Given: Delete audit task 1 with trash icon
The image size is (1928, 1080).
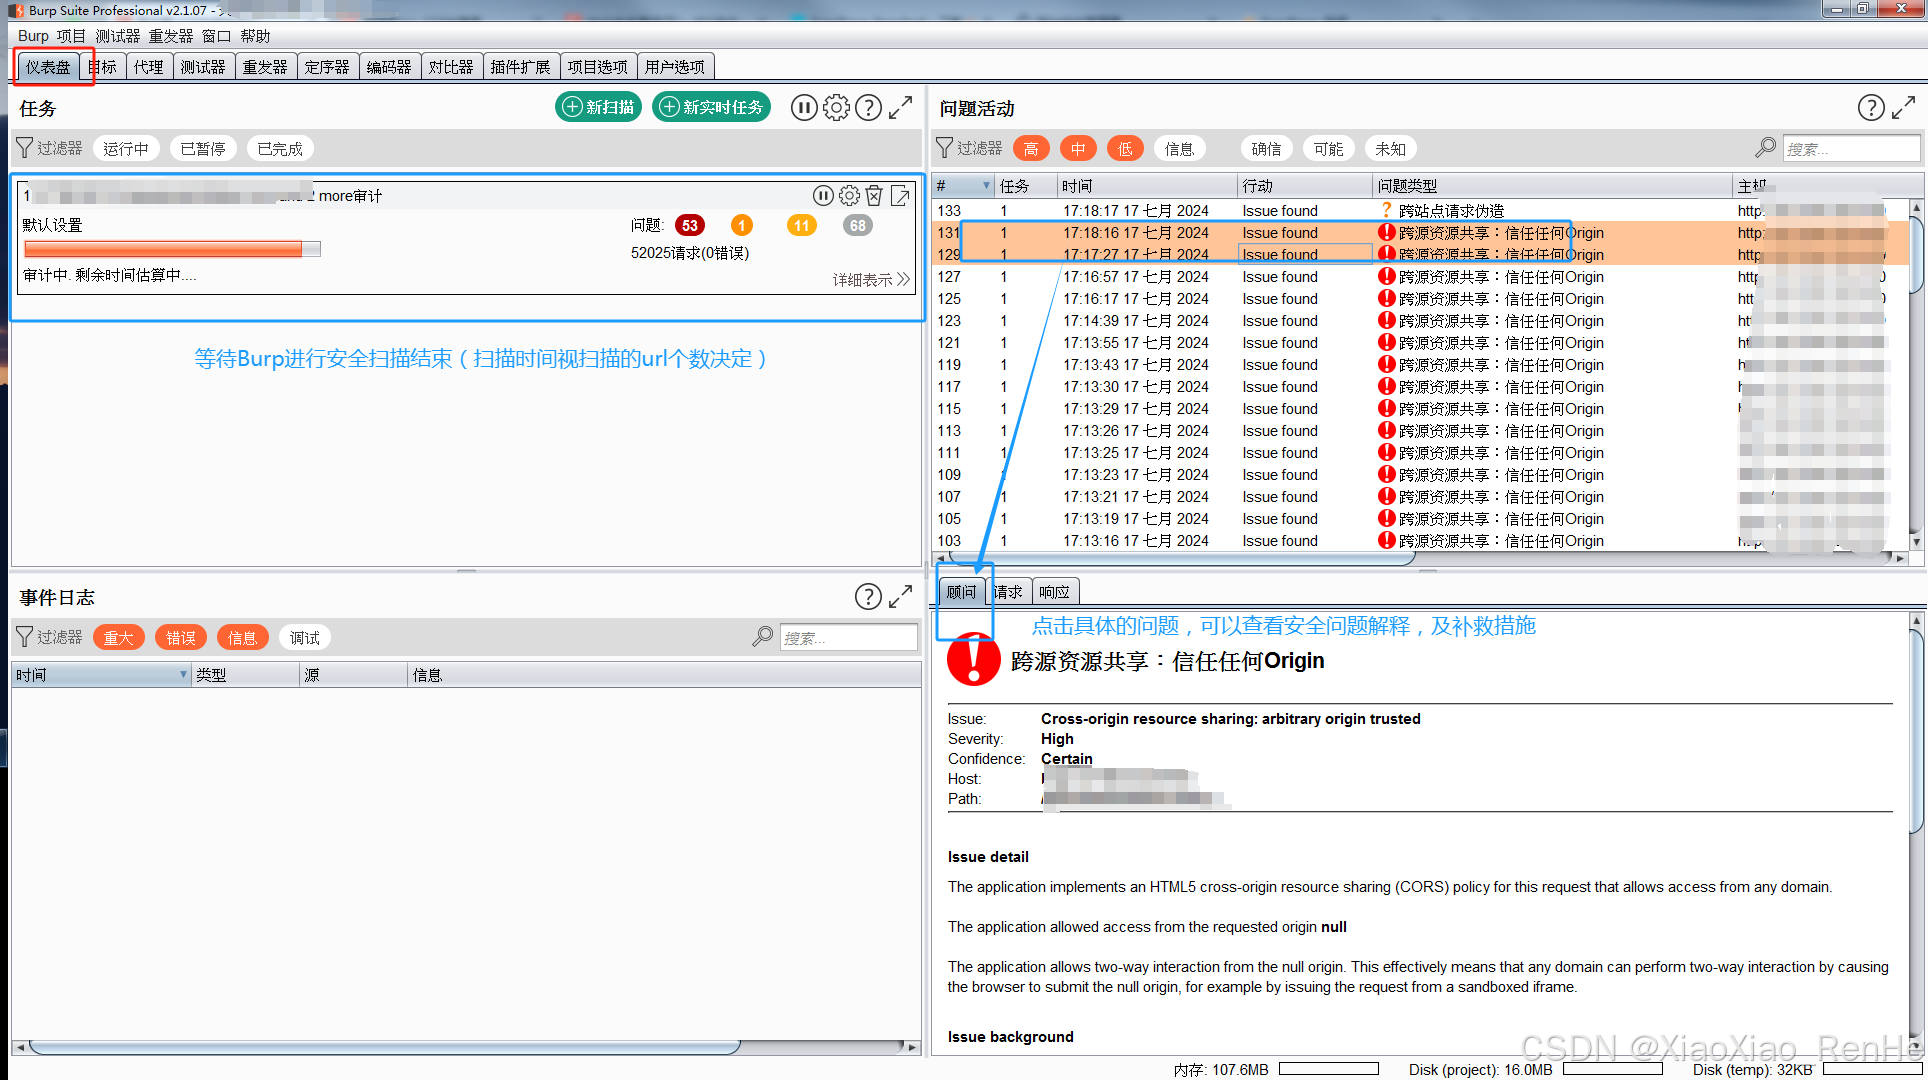Looking at the screenshot, I should coord(874,195).
